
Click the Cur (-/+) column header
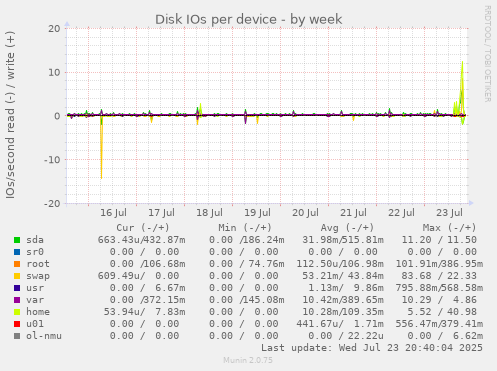coord(143,228)
